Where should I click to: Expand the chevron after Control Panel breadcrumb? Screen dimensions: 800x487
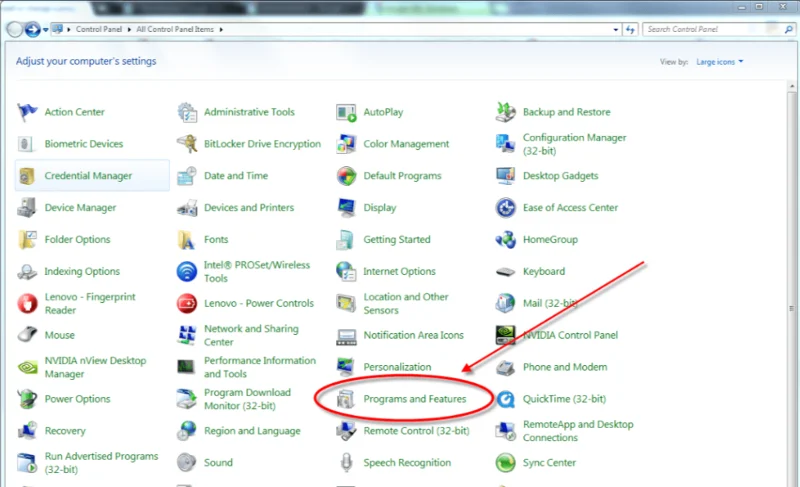[x=129, y=30]
